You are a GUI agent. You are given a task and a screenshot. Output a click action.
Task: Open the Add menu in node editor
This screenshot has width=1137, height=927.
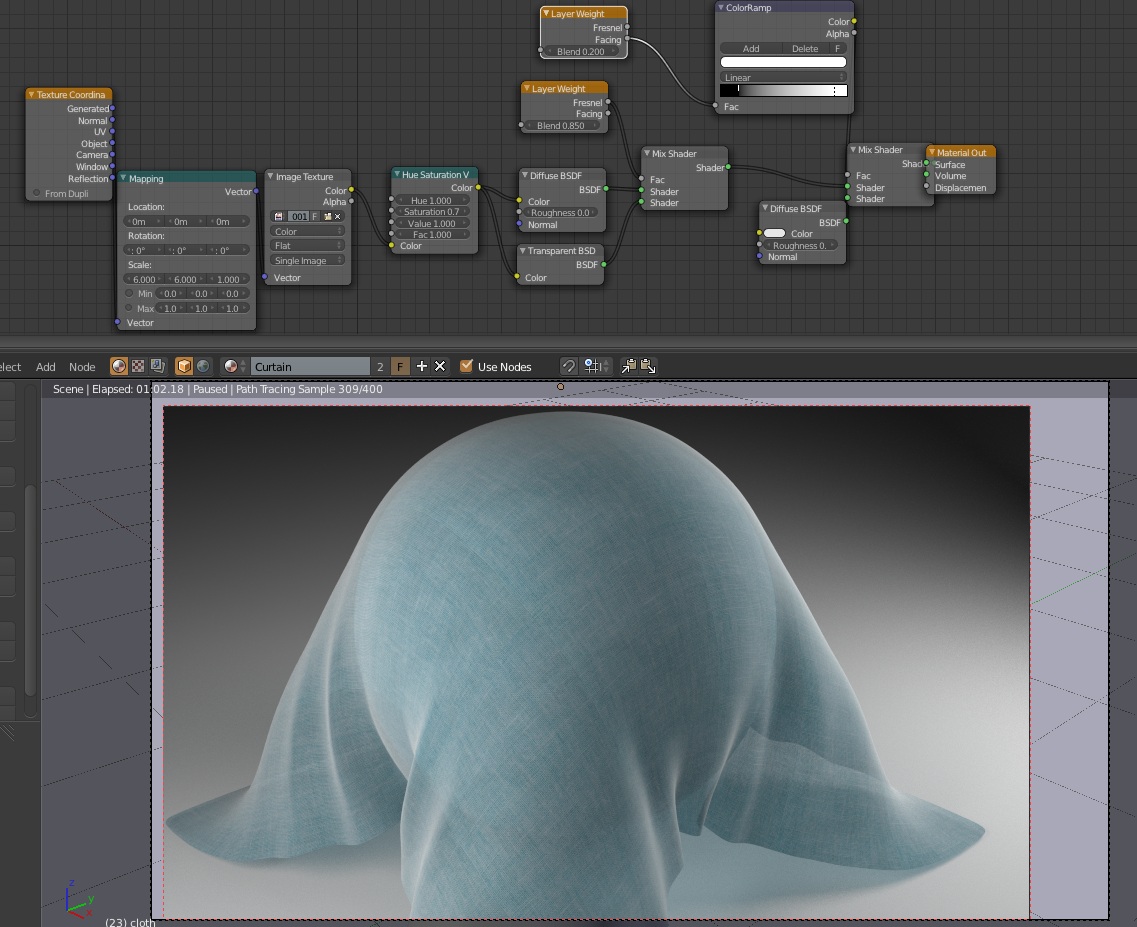(x=46, y=367)
